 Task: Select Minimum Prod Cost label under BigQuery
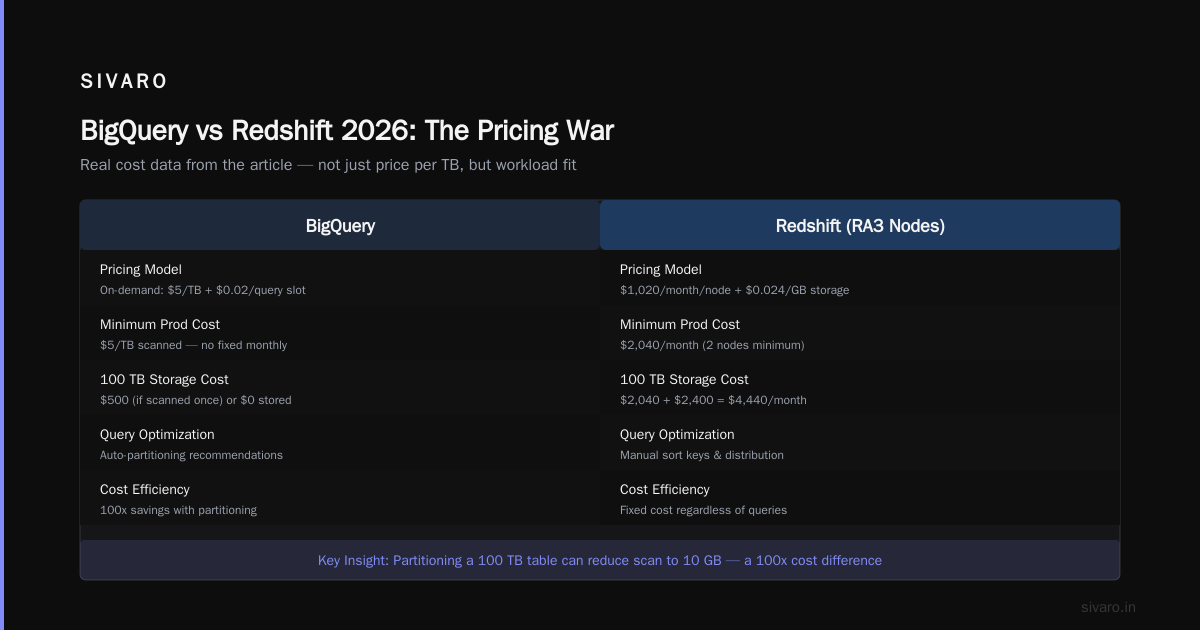[160, 325]
